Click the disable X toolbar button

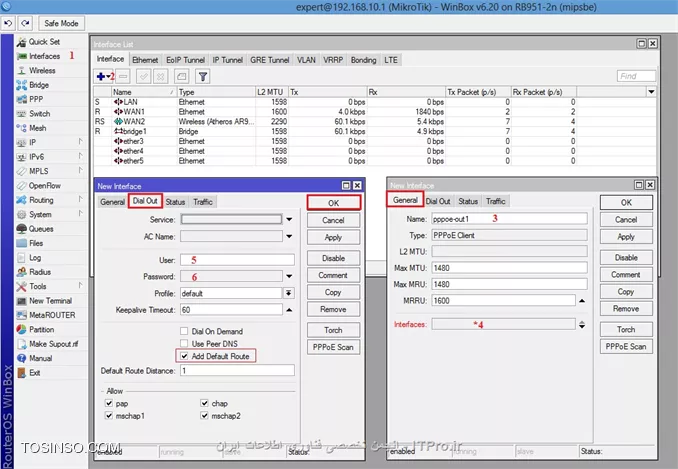(x=161, y=77)
